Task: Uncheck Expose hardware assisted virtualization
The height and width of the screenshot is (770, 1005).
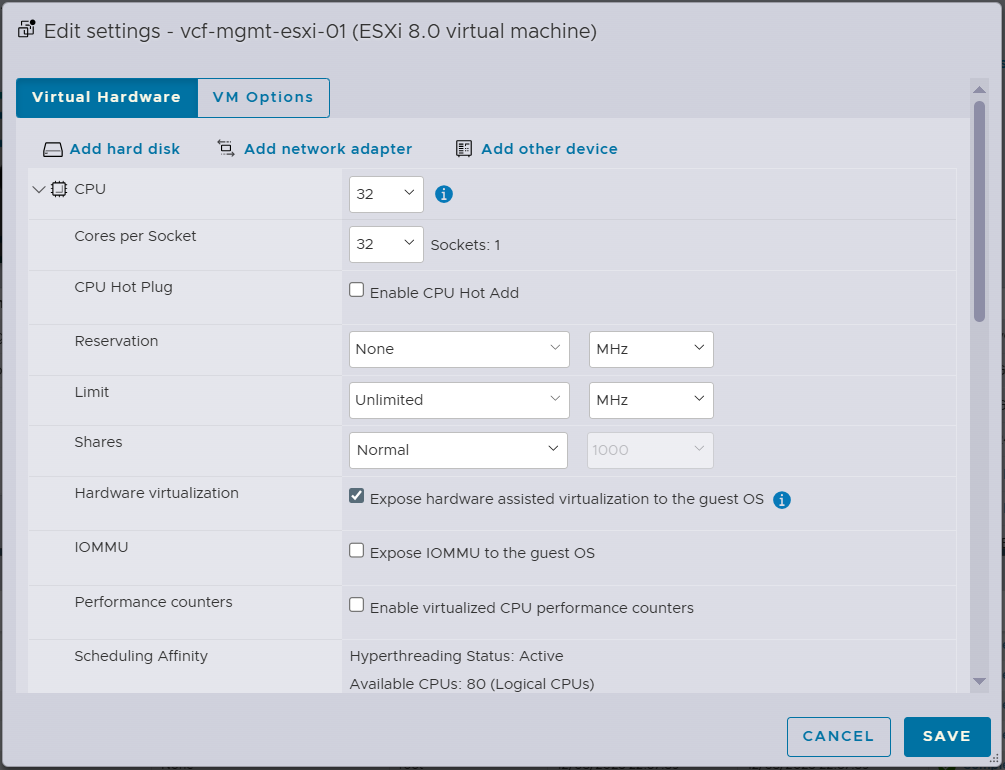Action: (357, 496)
